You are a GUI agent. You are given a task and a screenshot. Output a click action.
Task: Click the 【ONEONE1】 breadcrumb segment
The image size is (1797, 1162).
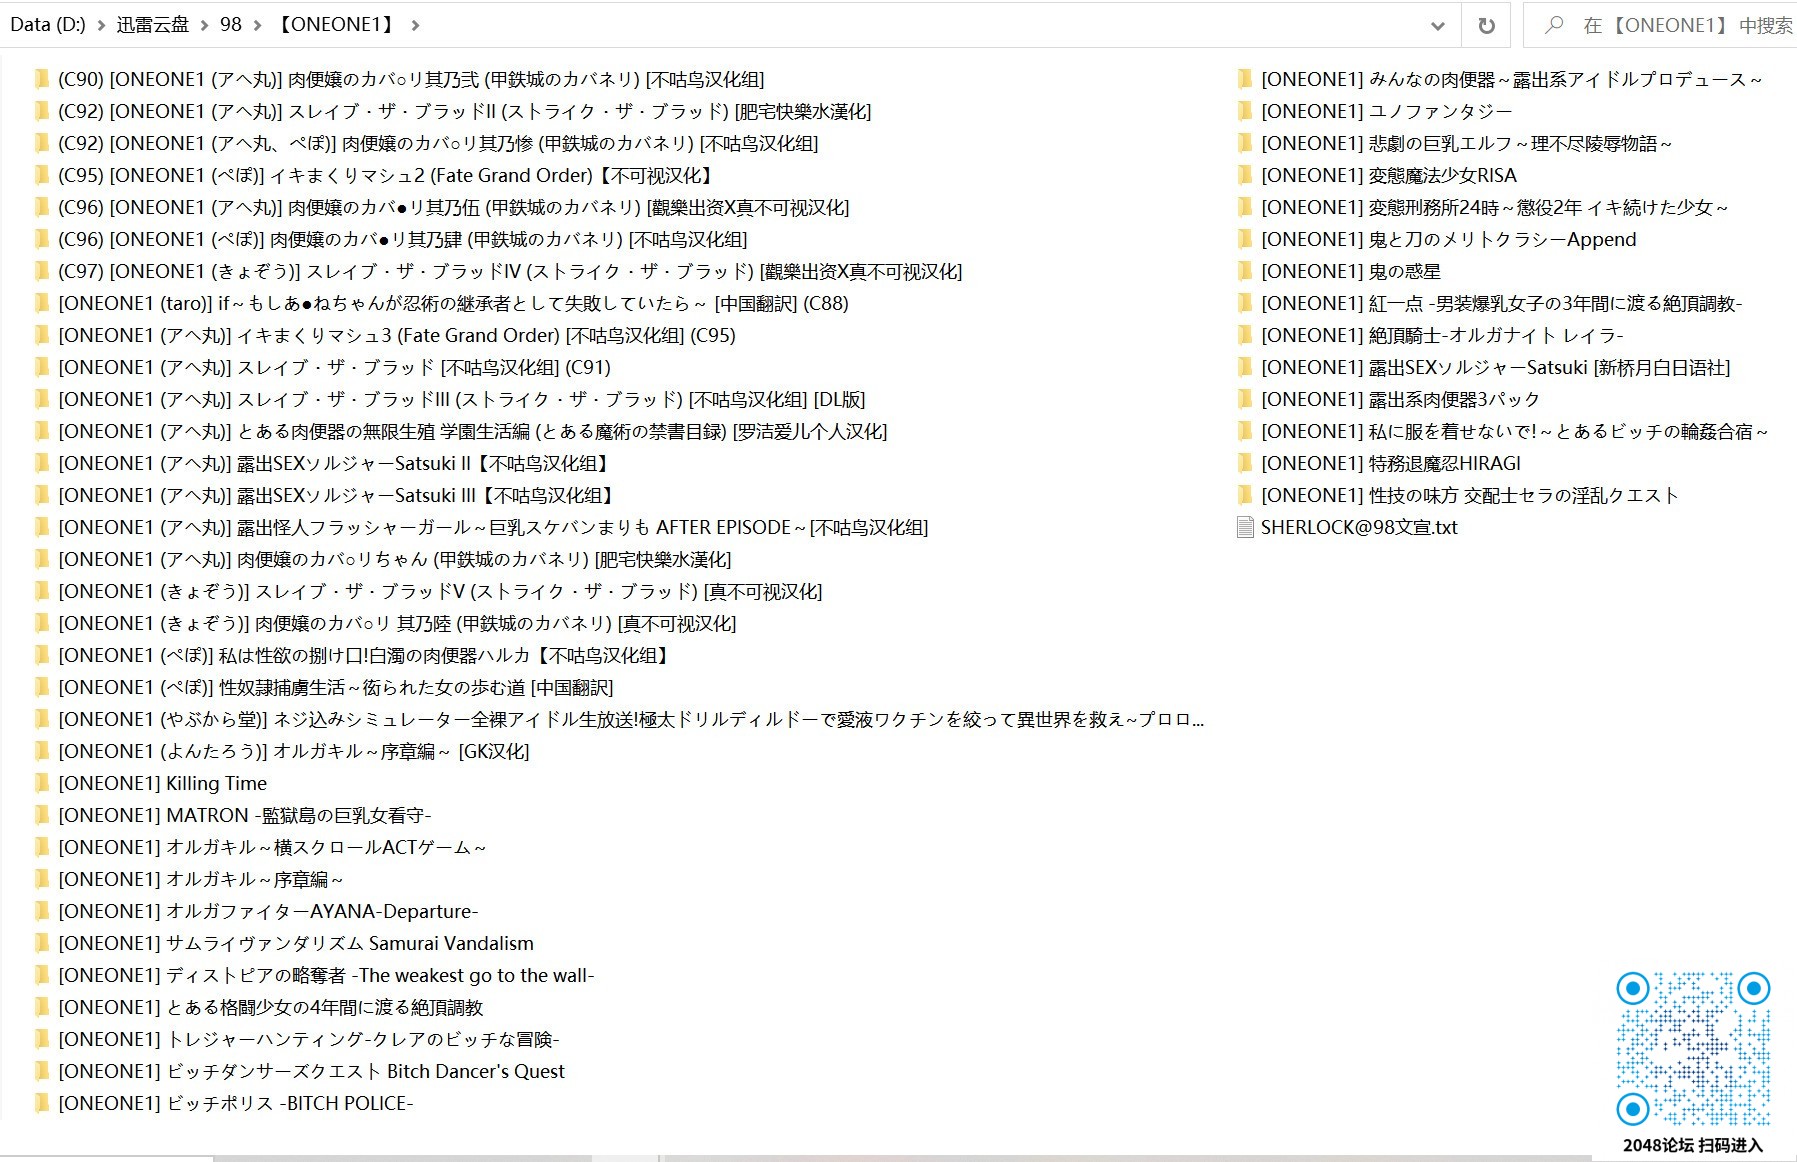(336, 25)
